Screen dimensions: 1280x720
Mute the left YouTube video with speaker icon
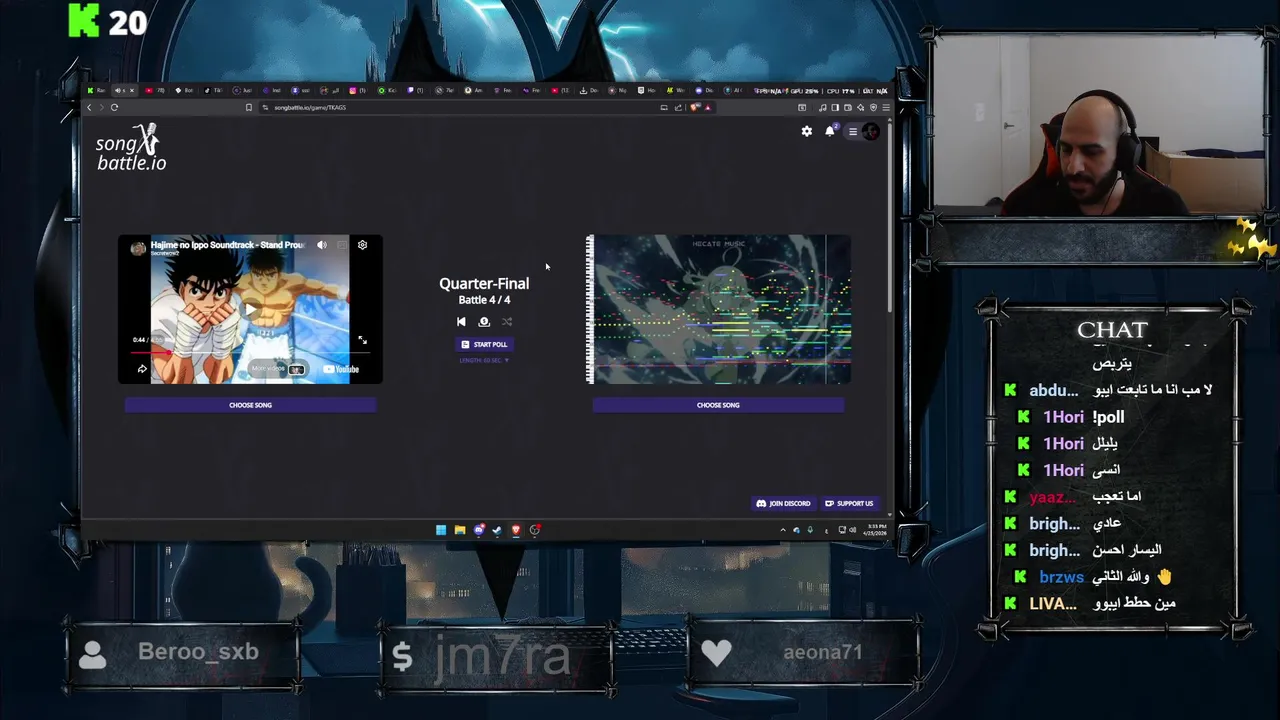pyautogui.click(x=322, y=245)
